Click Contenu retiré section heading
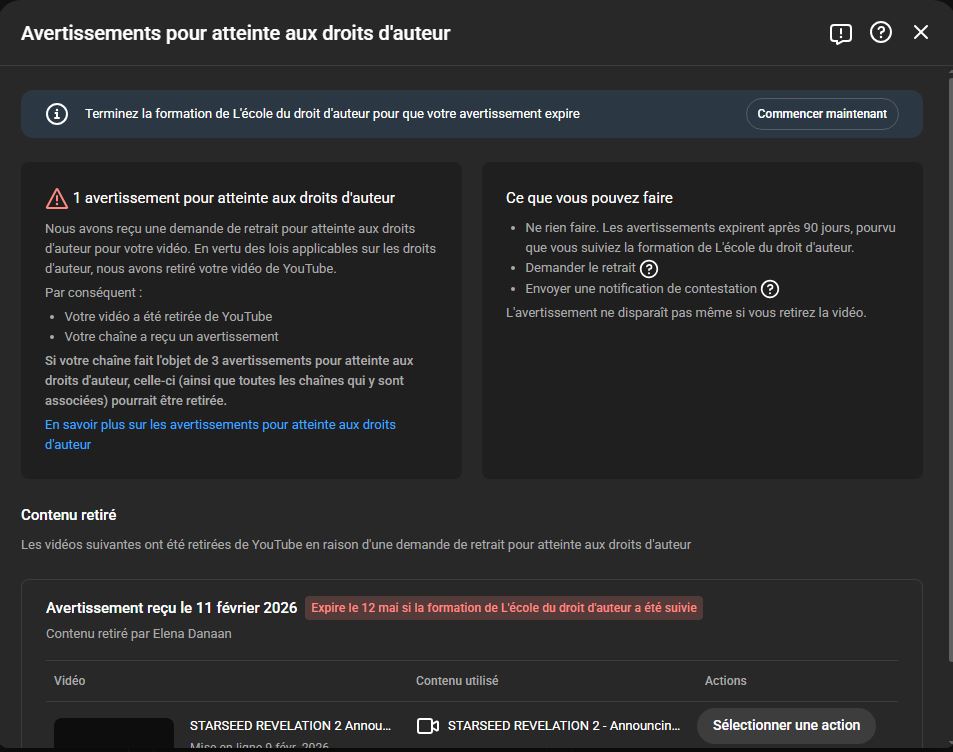 coord(69,515)
